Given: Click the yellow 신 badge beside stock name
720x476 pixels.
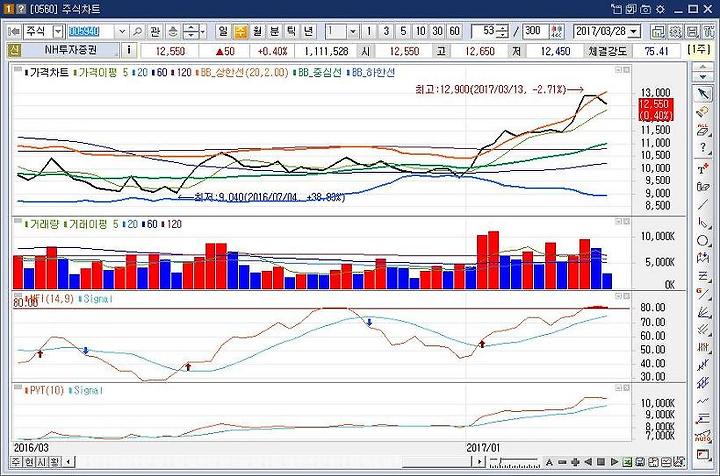Looking at the screenshot, I should click(x=14, y=50).
